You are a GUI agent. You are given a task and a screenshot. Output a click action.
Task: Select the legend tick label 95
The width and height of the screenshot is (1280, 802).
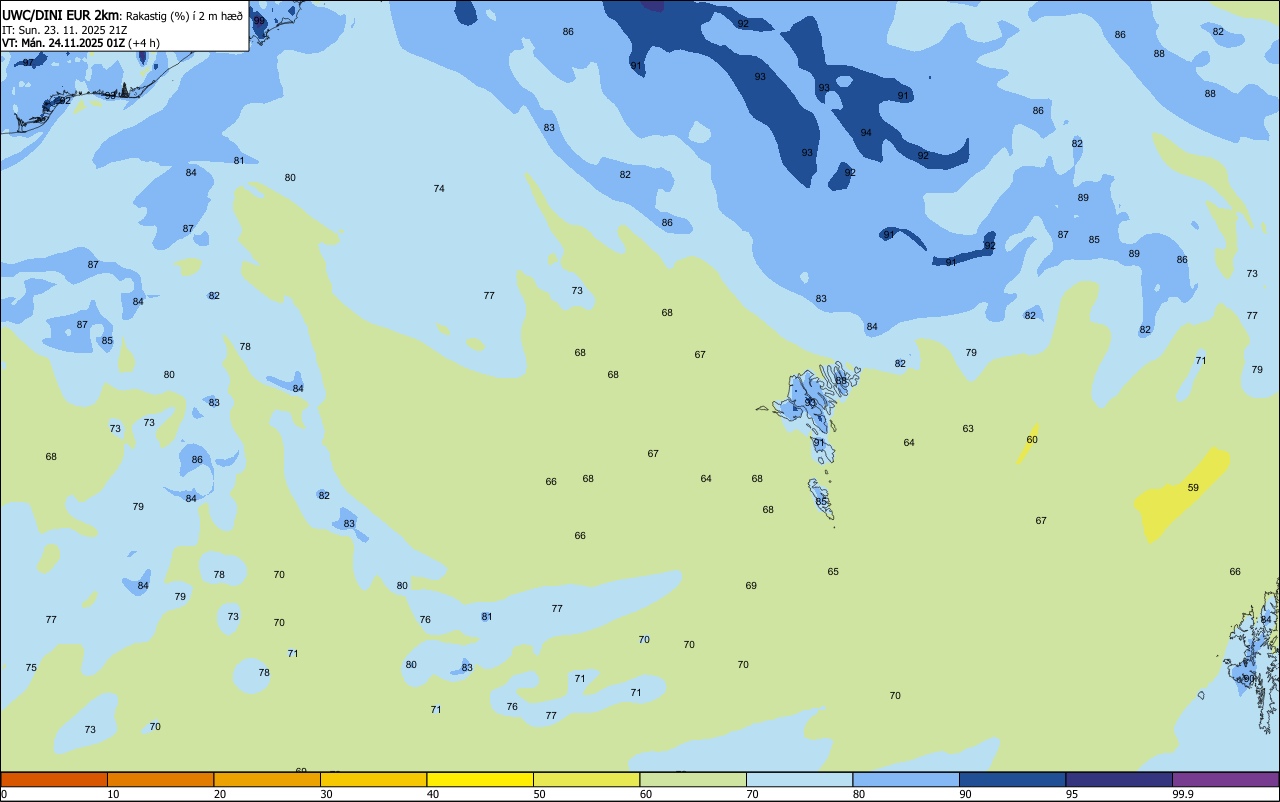(1072, 794)
